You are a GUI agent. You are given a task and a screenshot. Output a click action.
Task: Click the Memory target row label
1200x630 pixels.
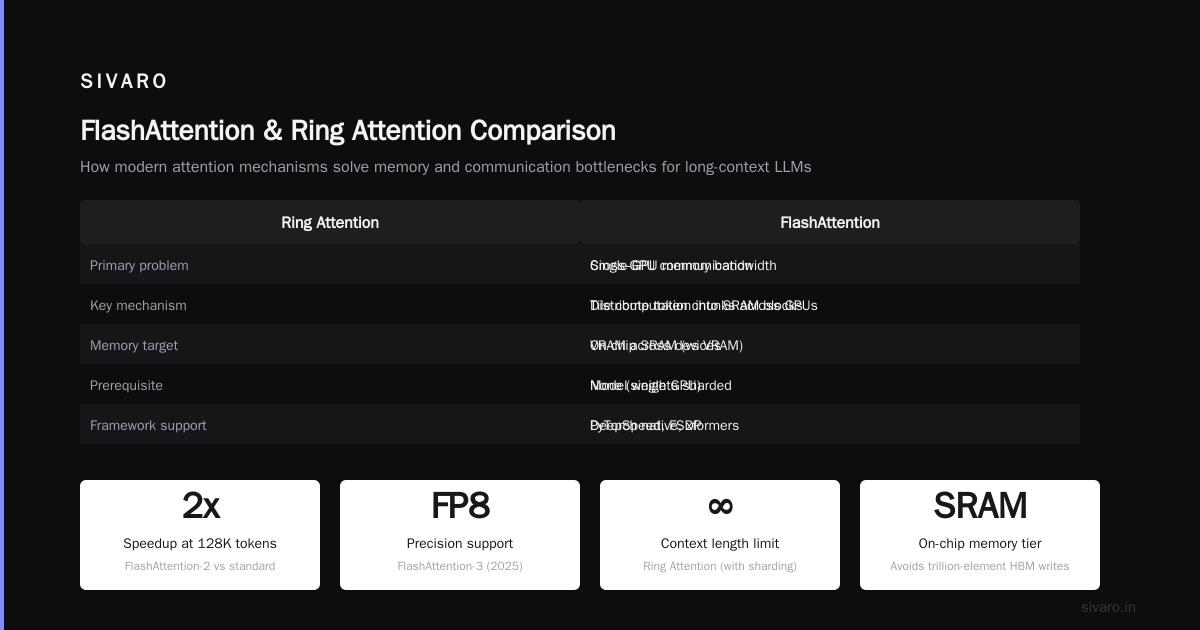[x=134, y=345]
